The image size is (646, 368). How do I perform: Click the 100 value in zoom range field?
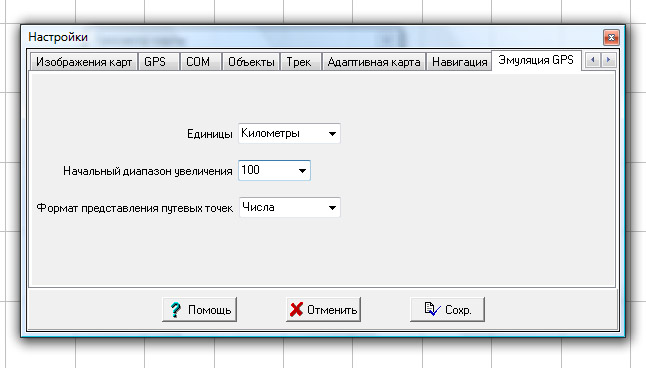250,170
